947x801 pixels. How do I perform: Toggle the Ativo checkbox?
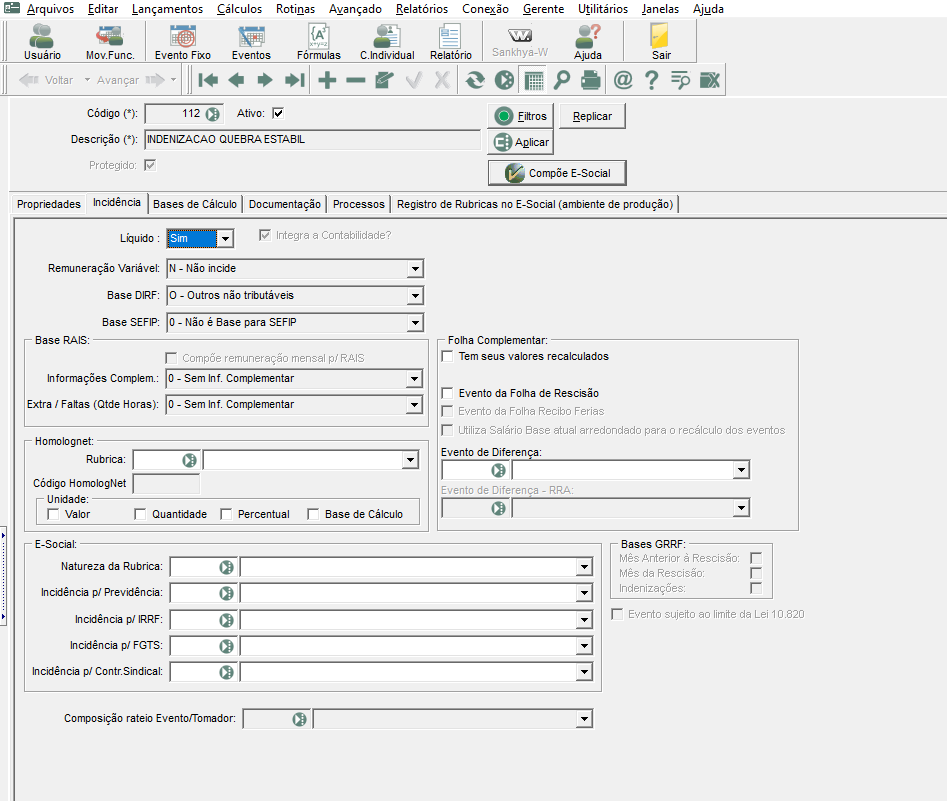[278, 113]
